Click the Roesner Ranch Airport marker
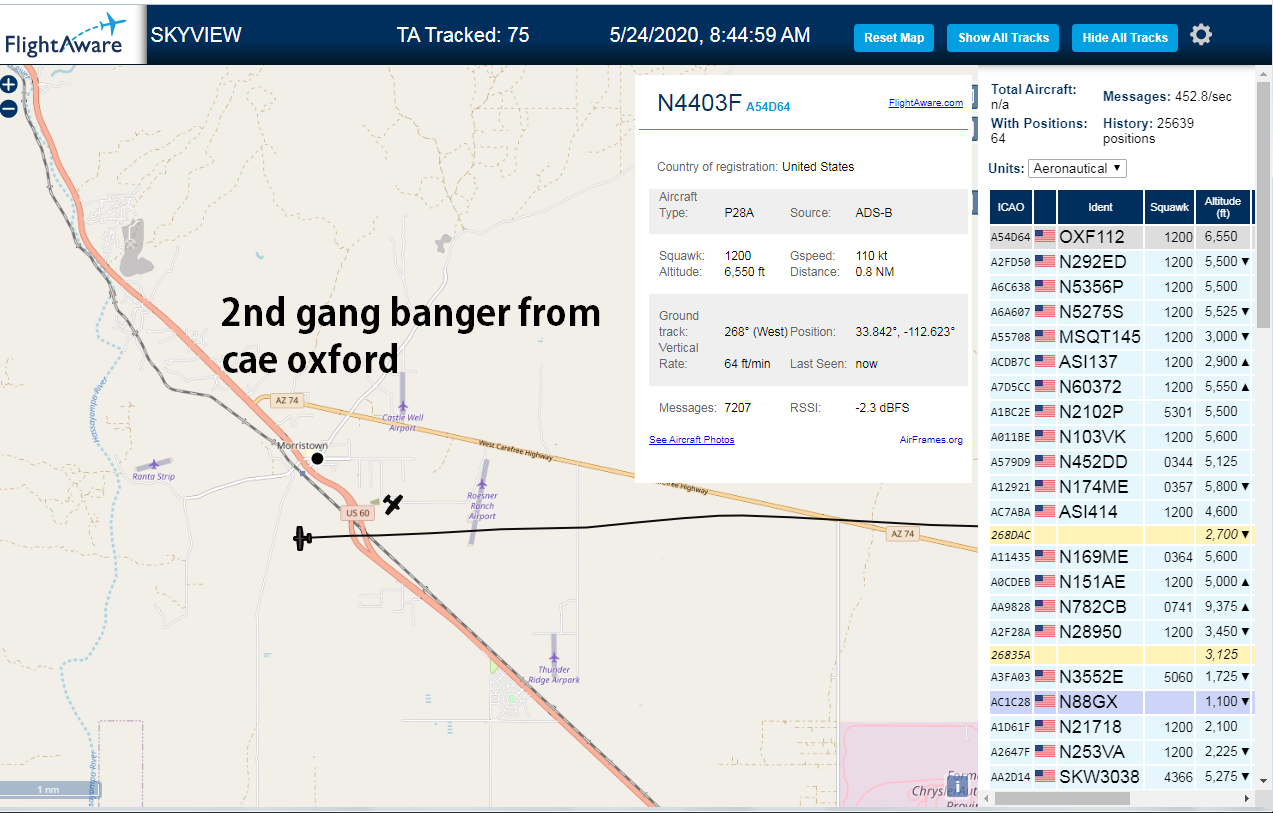Image resolution: width=1273 pixels, height=813 pixels. tap(482, 483)
